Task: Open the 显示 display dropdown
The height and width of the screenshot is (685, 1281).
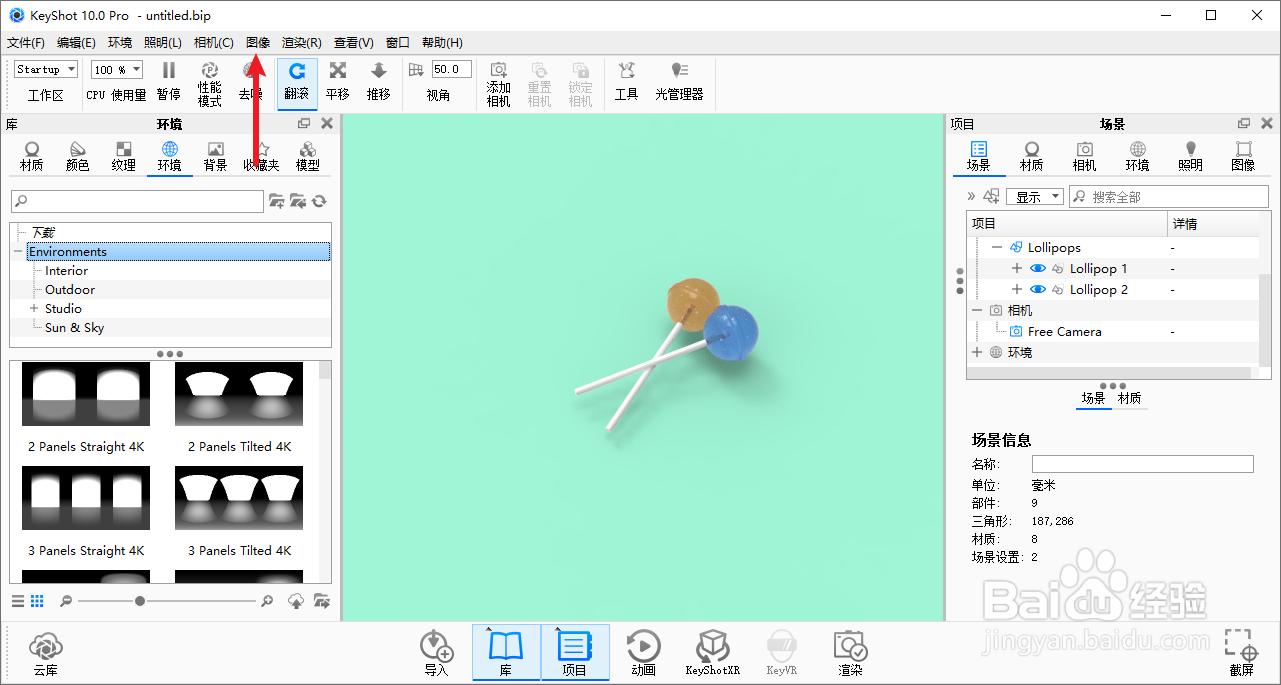Action: pos(1035,197)
